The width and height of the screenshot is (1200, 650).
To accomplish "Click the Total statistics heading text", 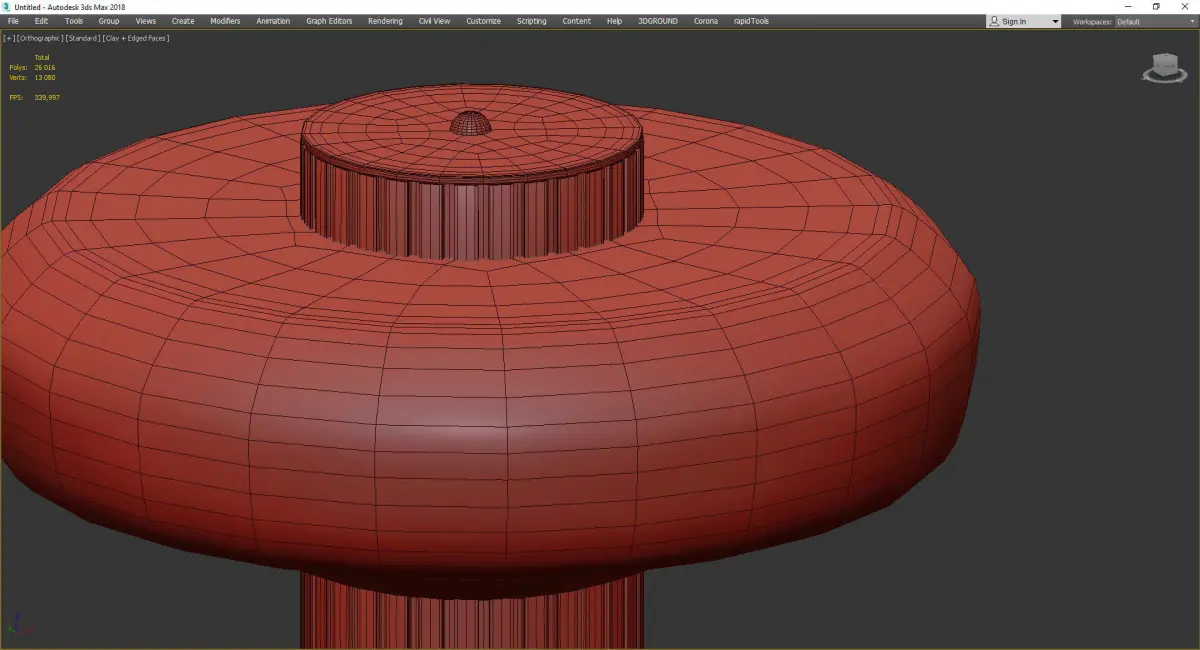I will click(42, 58).
